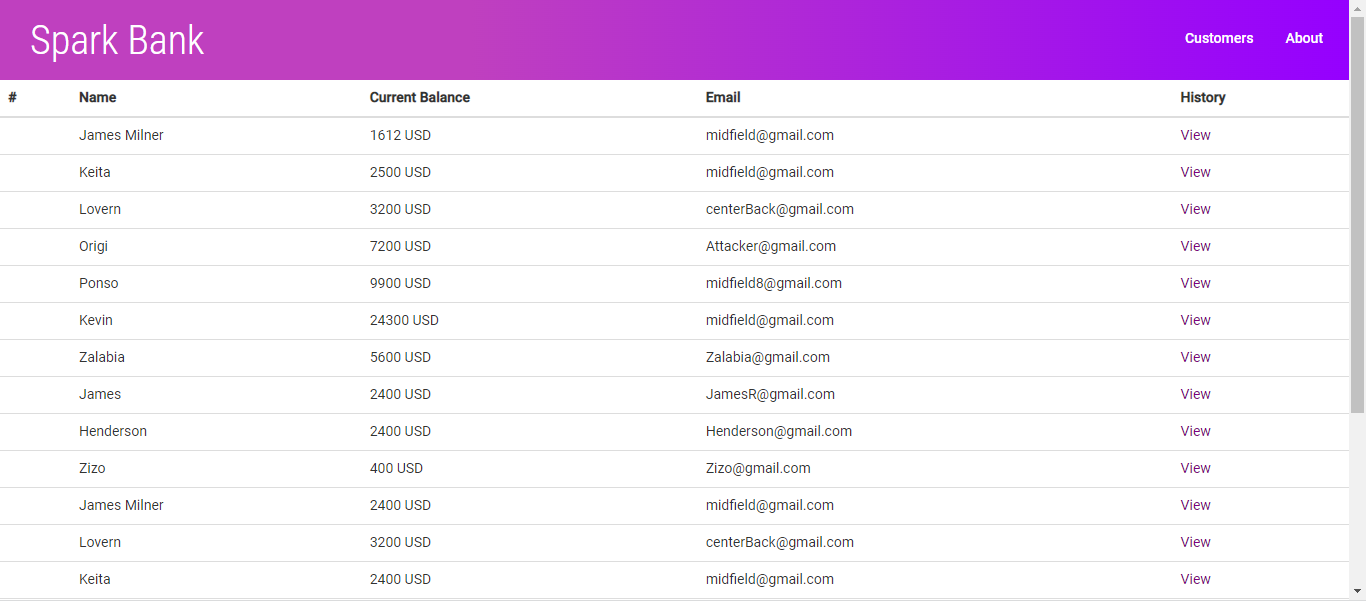This screenshot has width=1366, height=602.
Task: View history for Ponso
Action: coord(1195,283)
